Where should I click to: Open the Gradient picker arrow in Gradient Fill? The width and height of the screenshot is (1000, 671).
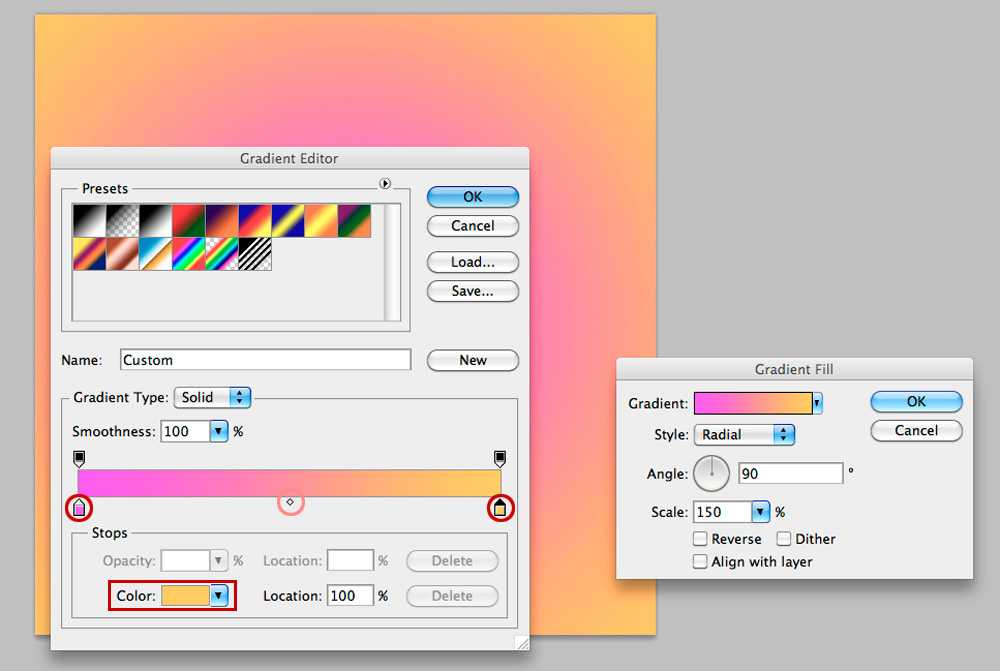tap(818, 403)
